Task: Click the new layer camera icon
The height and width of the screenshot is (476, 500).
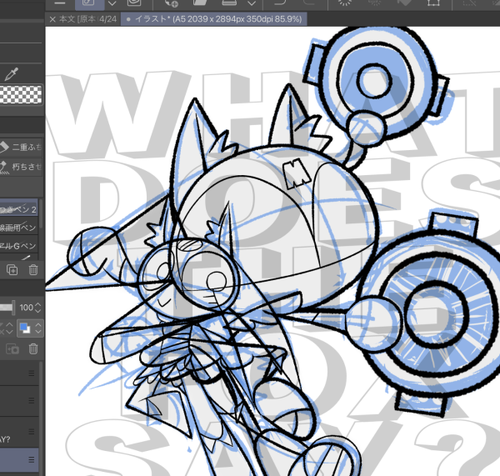Action: [x=13, y=349]
